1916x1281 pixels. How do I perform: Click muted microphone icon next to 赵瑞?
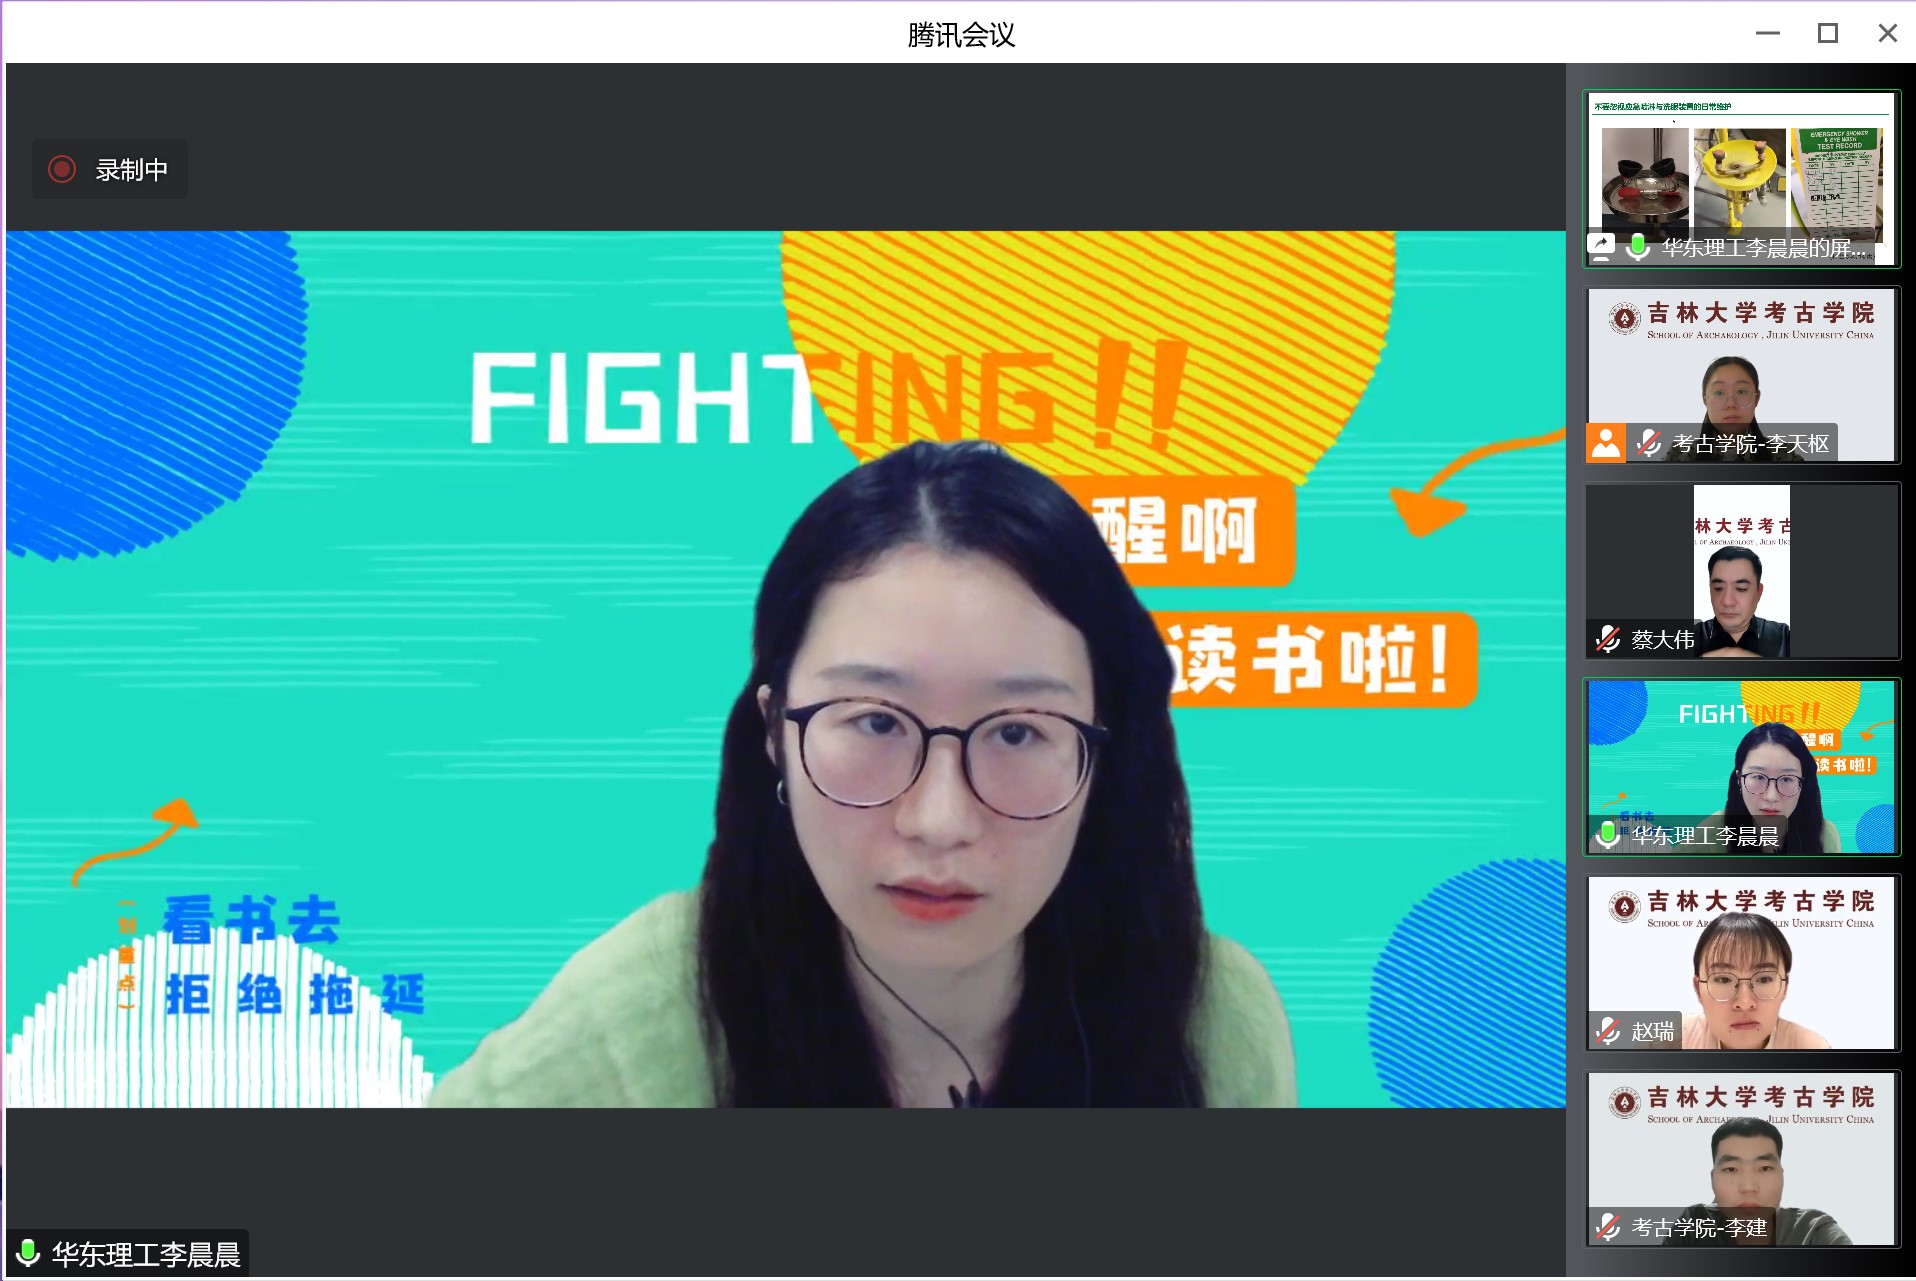[x=1608, y=1031]
